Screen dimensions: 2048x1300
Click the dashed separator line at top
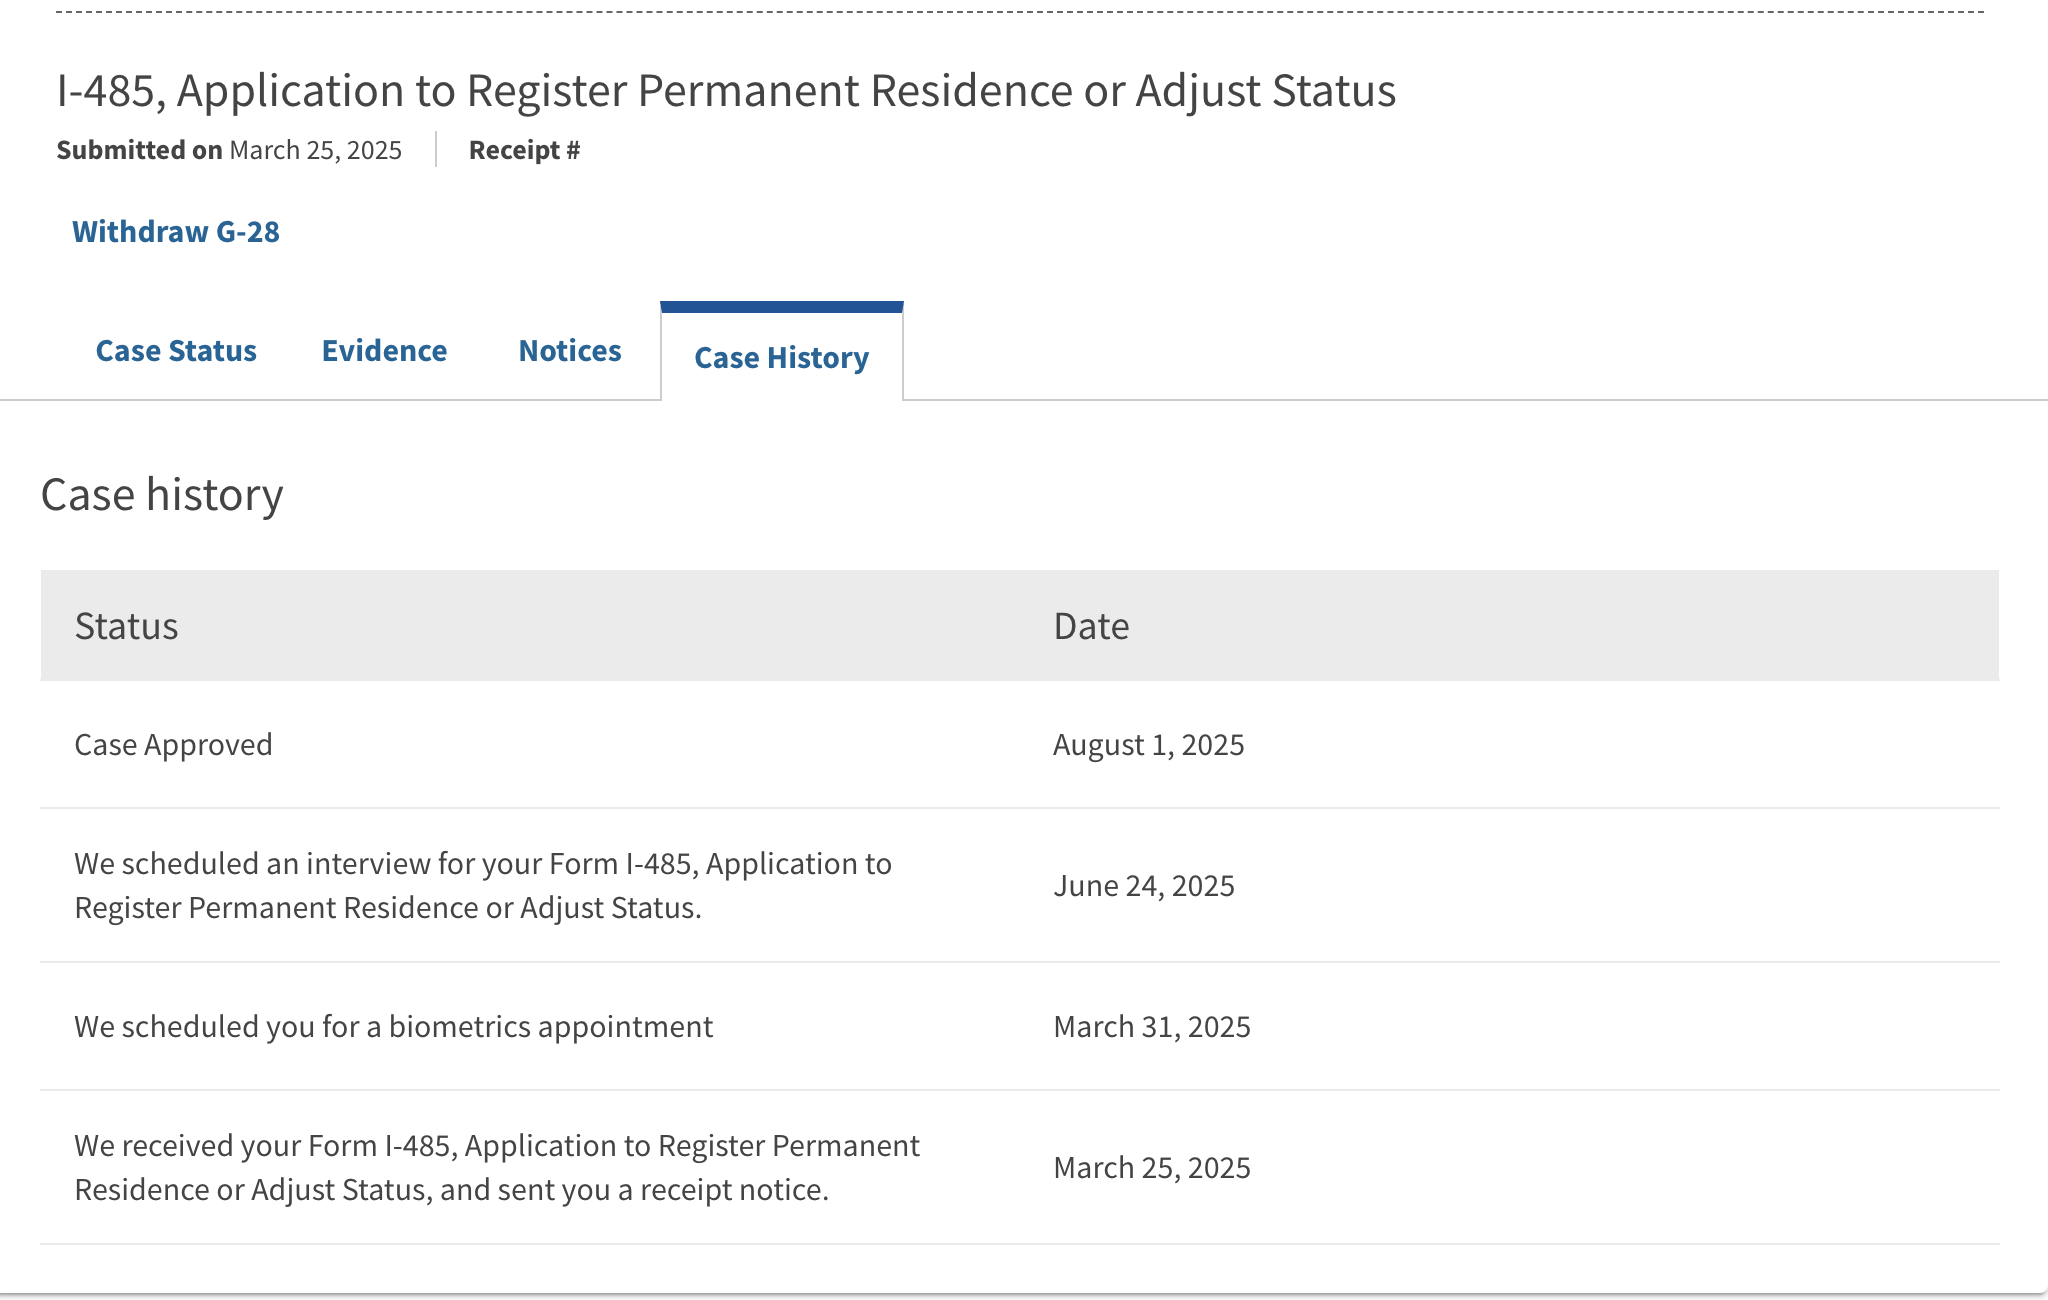pyautogui.click(x=1020, y=12)
